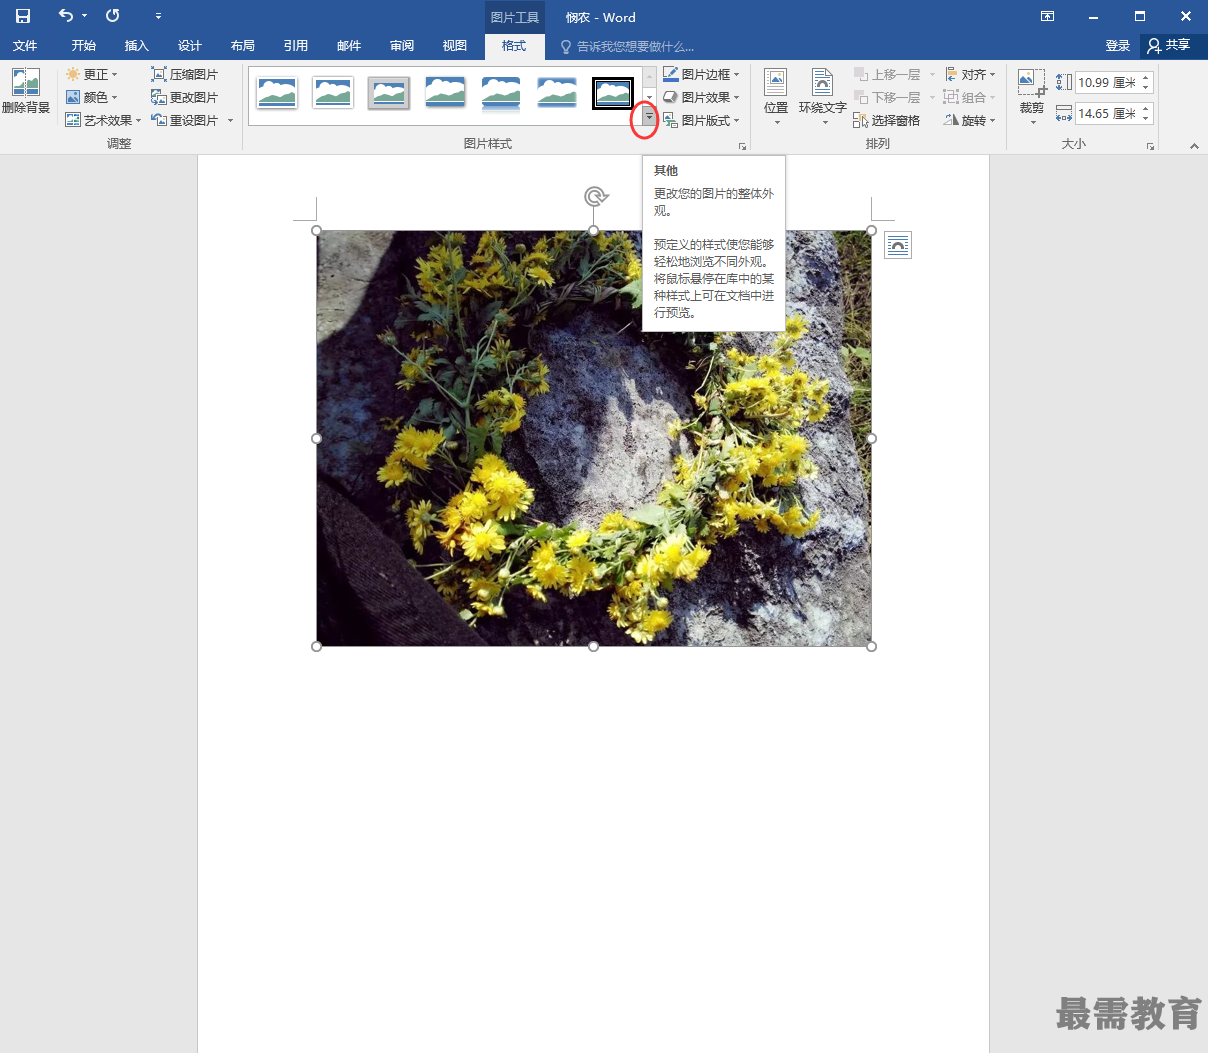Open the 对齐 align dropdown
This screenshot has height=1053, width=1208.
[x=970, y=74]
